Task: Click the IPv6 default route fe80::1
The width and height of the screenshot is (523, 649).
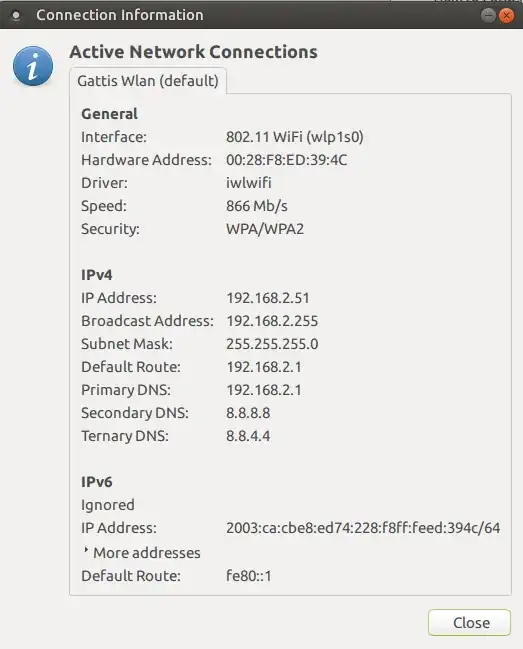Action: (x=249, y=576)
